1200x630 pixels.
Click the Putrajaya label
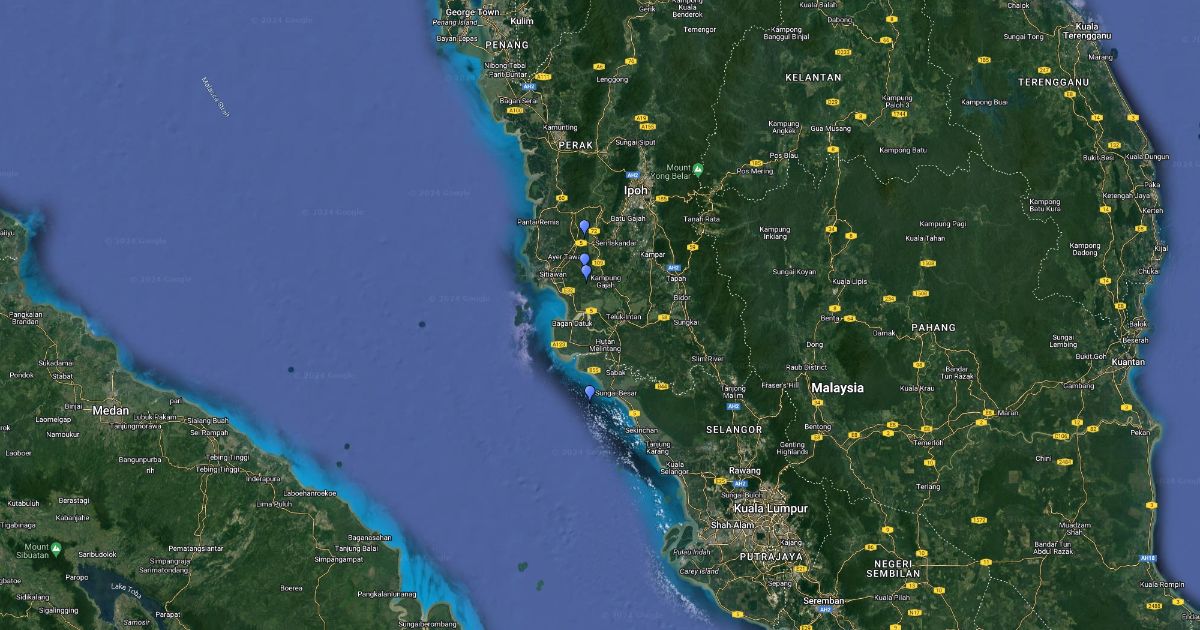pyautogui.click(x=771, y=556)
